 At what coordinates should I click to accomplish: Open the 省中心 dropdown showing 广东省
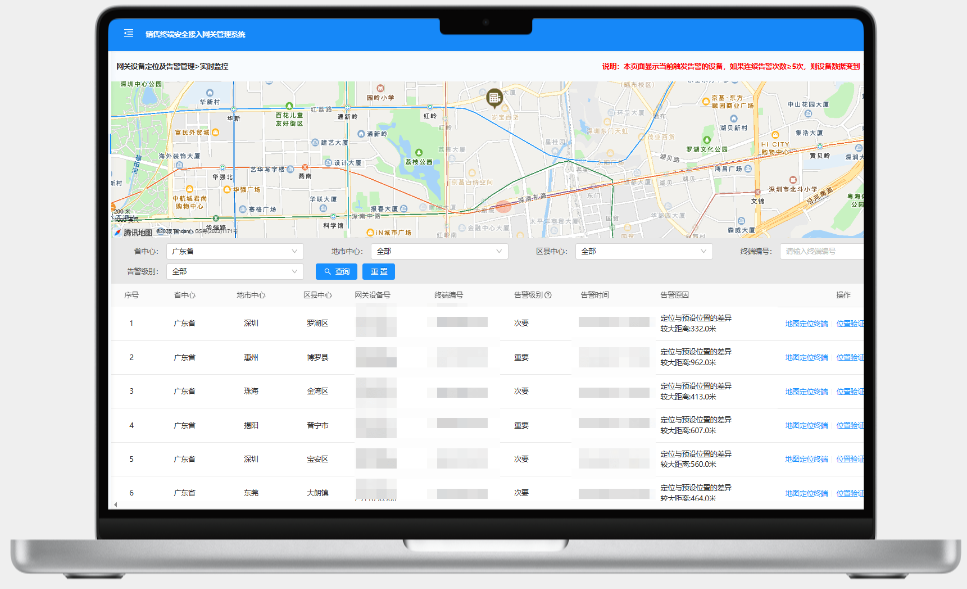click(x=234, y=252)
